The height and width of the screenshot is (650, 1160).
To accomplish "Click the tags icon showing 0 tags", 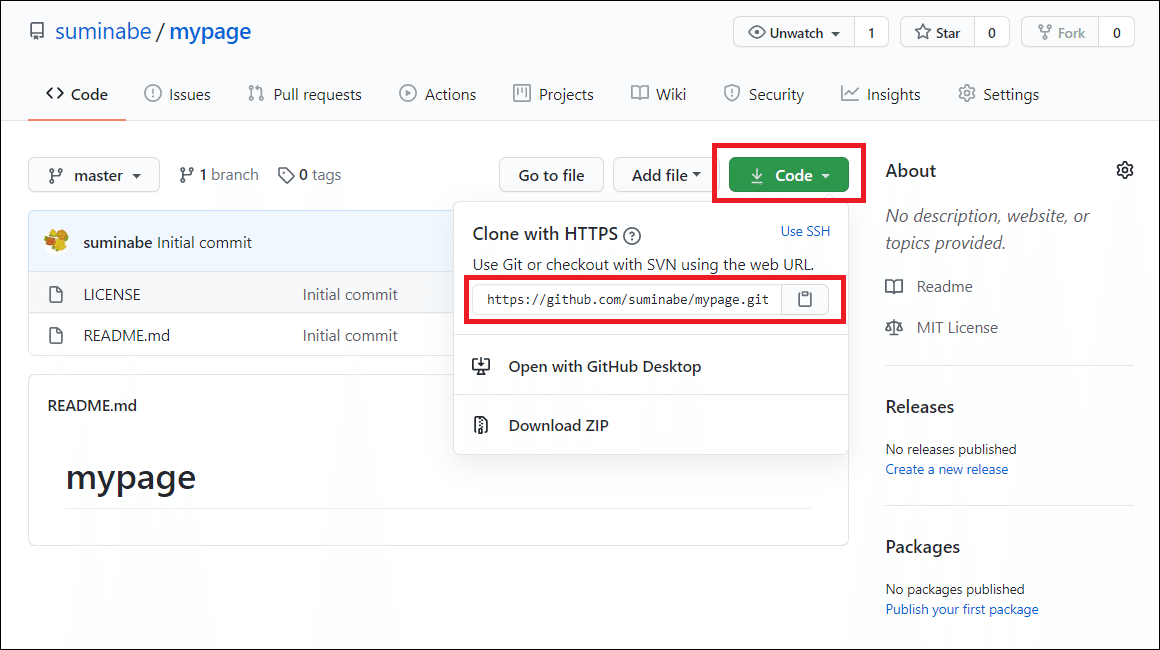I will pos(287,175).
